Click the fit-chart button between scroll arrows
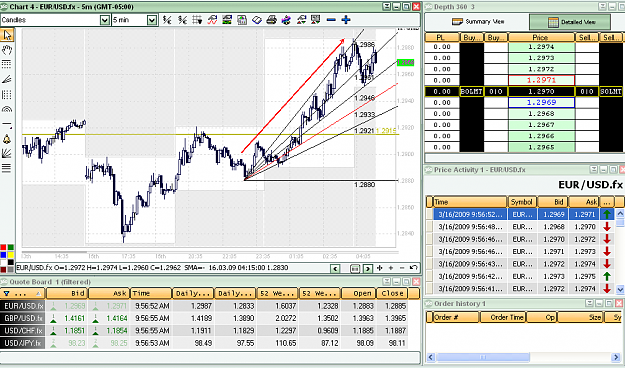 tap(355, 269)
